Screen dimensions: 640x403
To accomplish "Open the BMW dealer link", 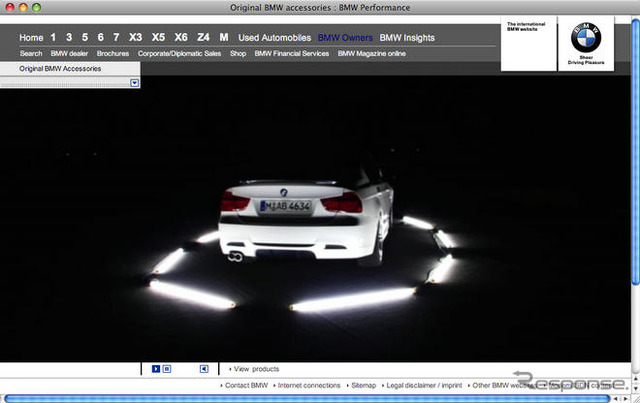I will [69, 53].
